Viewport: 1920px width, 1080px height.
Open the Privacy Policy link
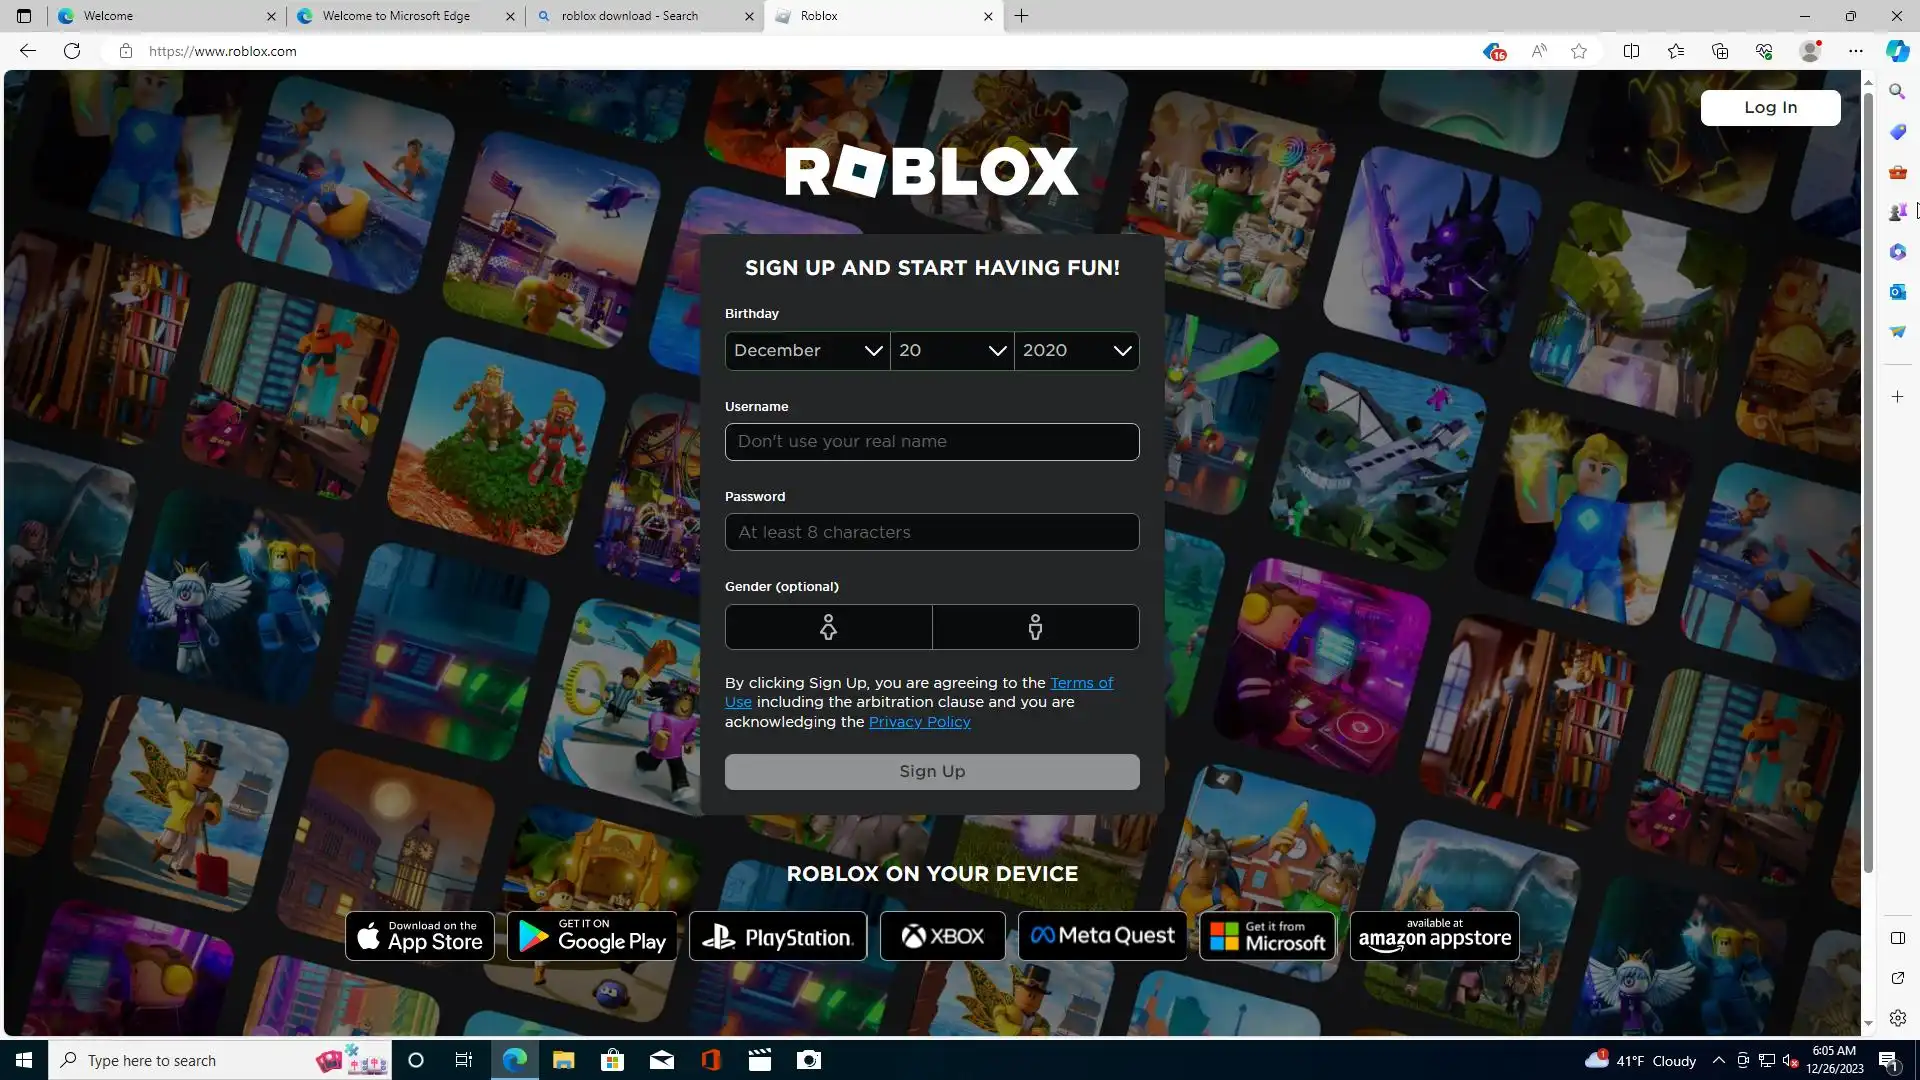(919, 722)
